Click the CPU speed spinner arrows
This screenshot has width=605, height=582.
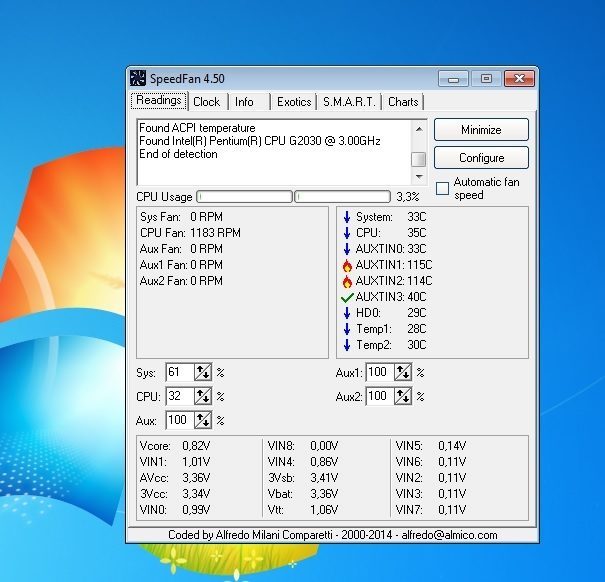pyautogui.click(x=203, y=396)
